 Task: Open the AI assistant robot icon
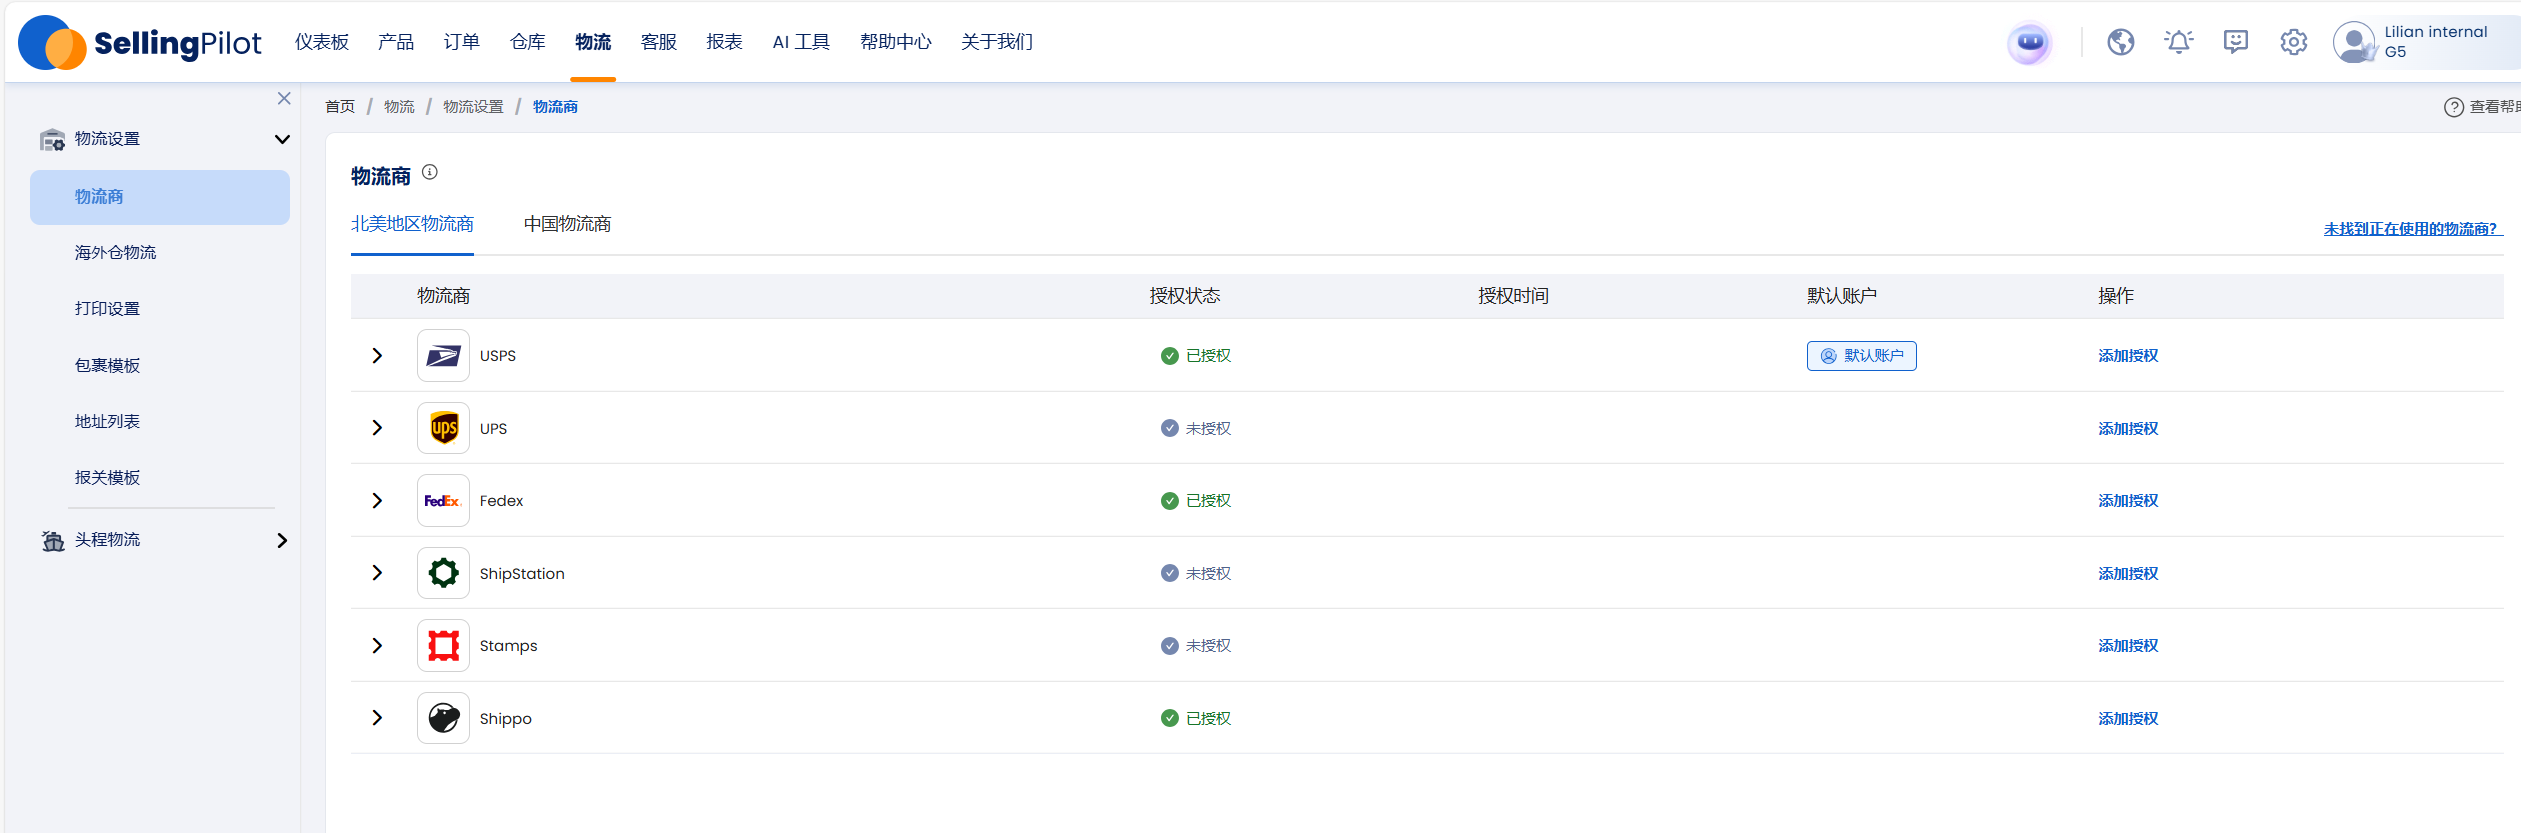[2029, 43]
